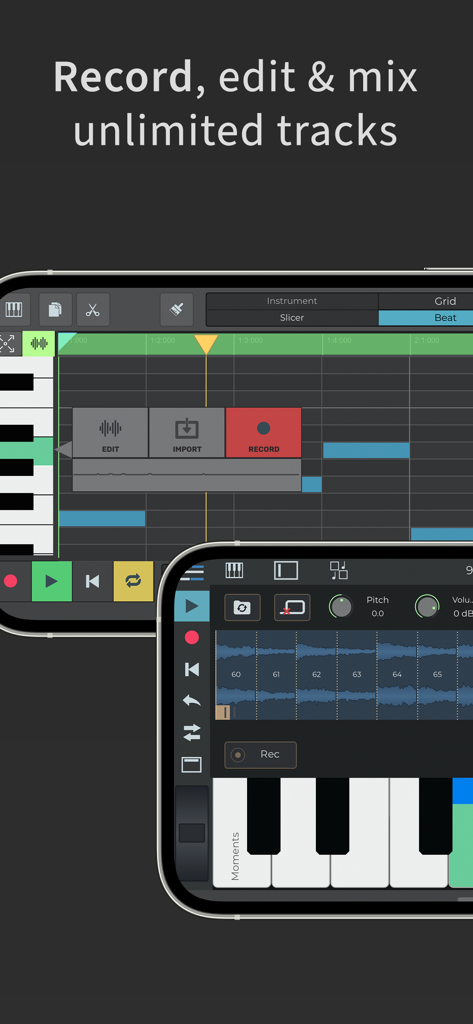The image size is (473, 1024).
Task: Tap the green highlighted piano key in lower phone
Action: point(461,844)
